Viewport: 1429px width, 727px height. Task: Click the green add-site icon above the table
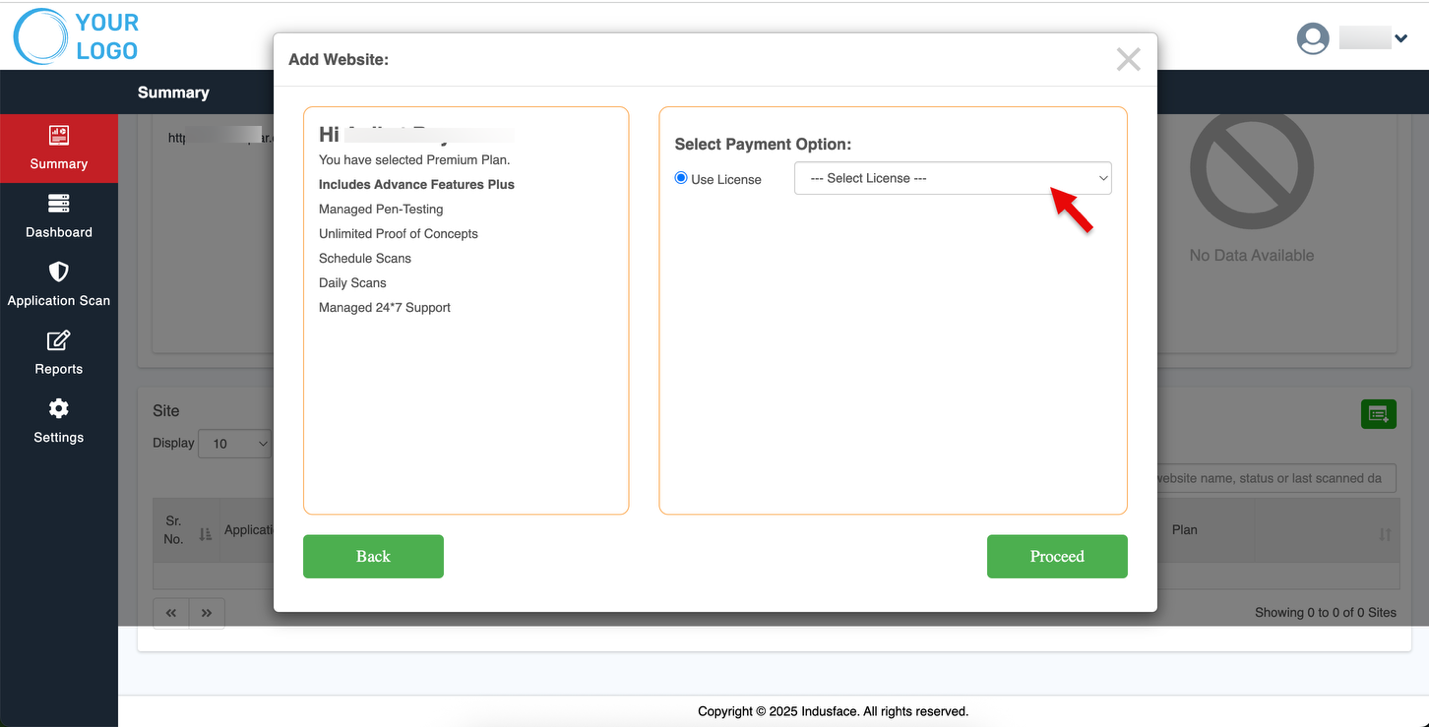(x=1378, y=414)
